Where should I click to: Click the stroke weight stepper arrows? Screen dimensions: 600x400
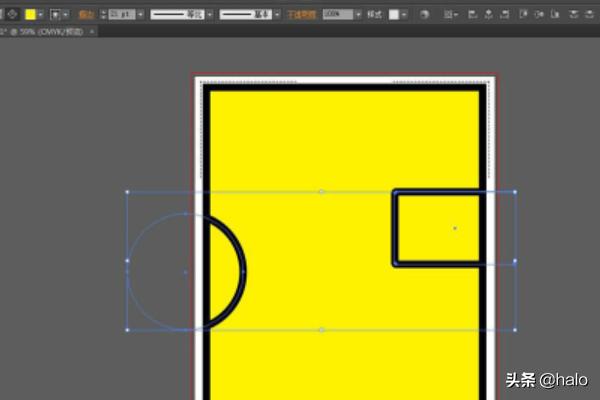coord(105,15)
